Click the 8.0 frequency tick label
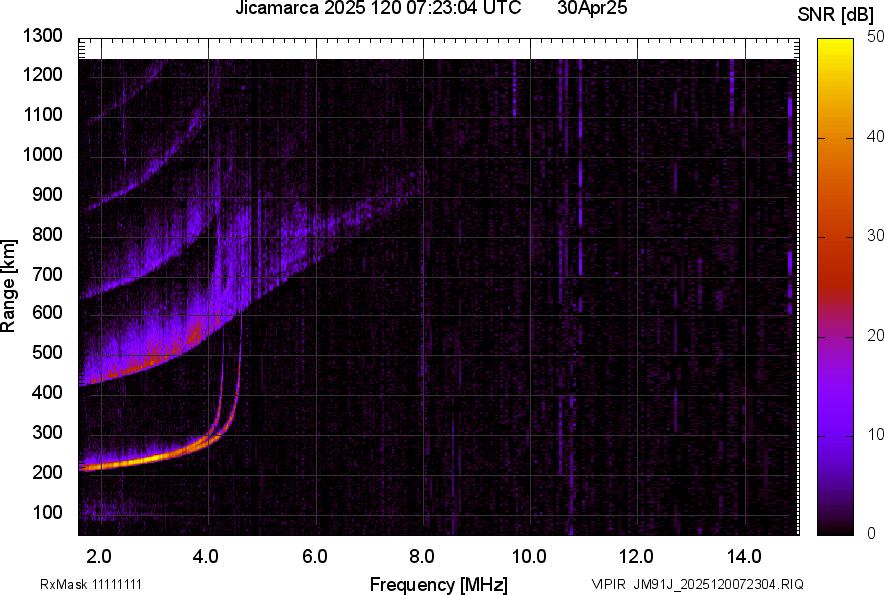Viewport: 884px width, 595px height. coord(422,557)
